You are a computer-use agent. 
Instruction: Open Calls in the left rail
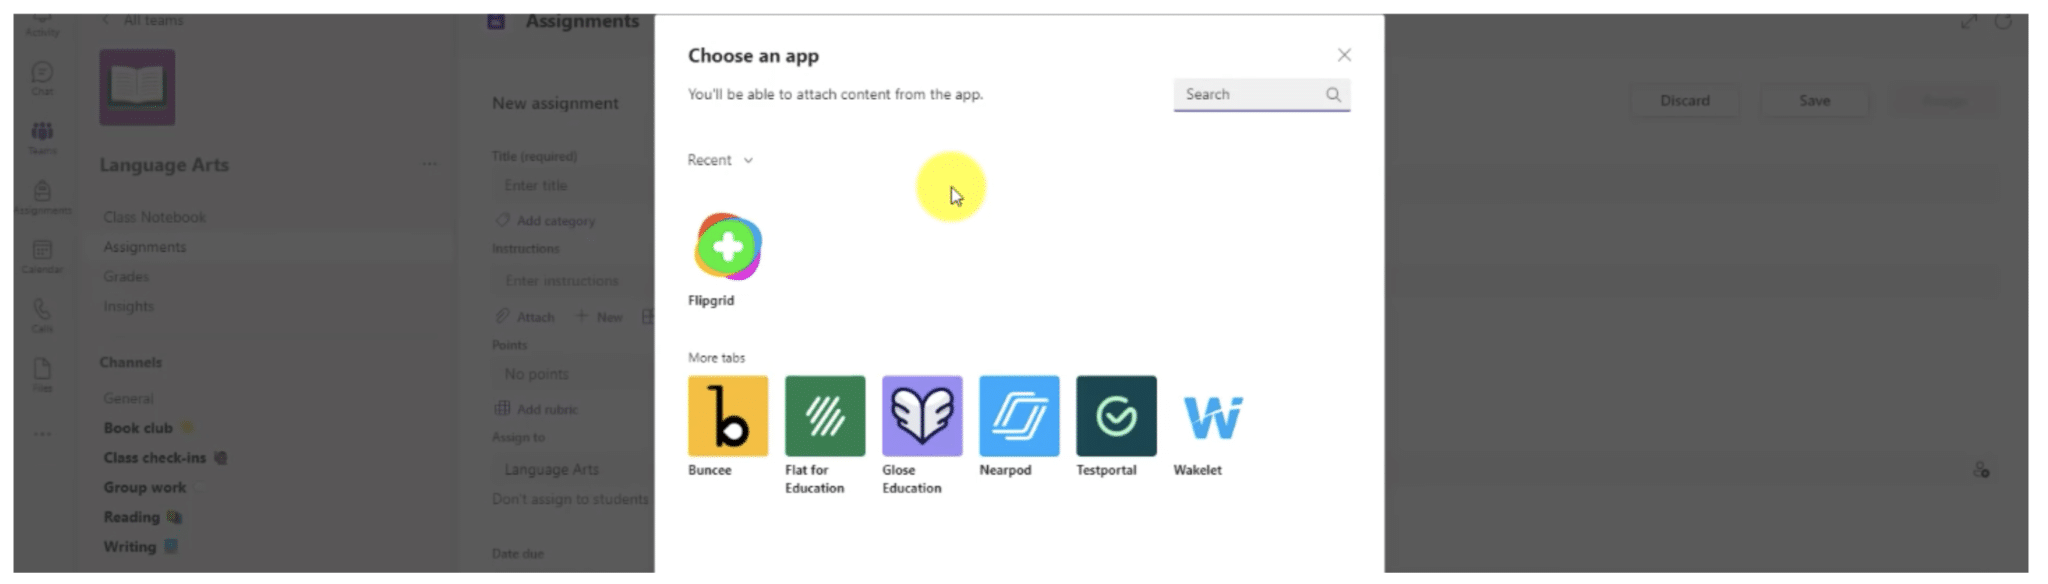click(42, 315)
